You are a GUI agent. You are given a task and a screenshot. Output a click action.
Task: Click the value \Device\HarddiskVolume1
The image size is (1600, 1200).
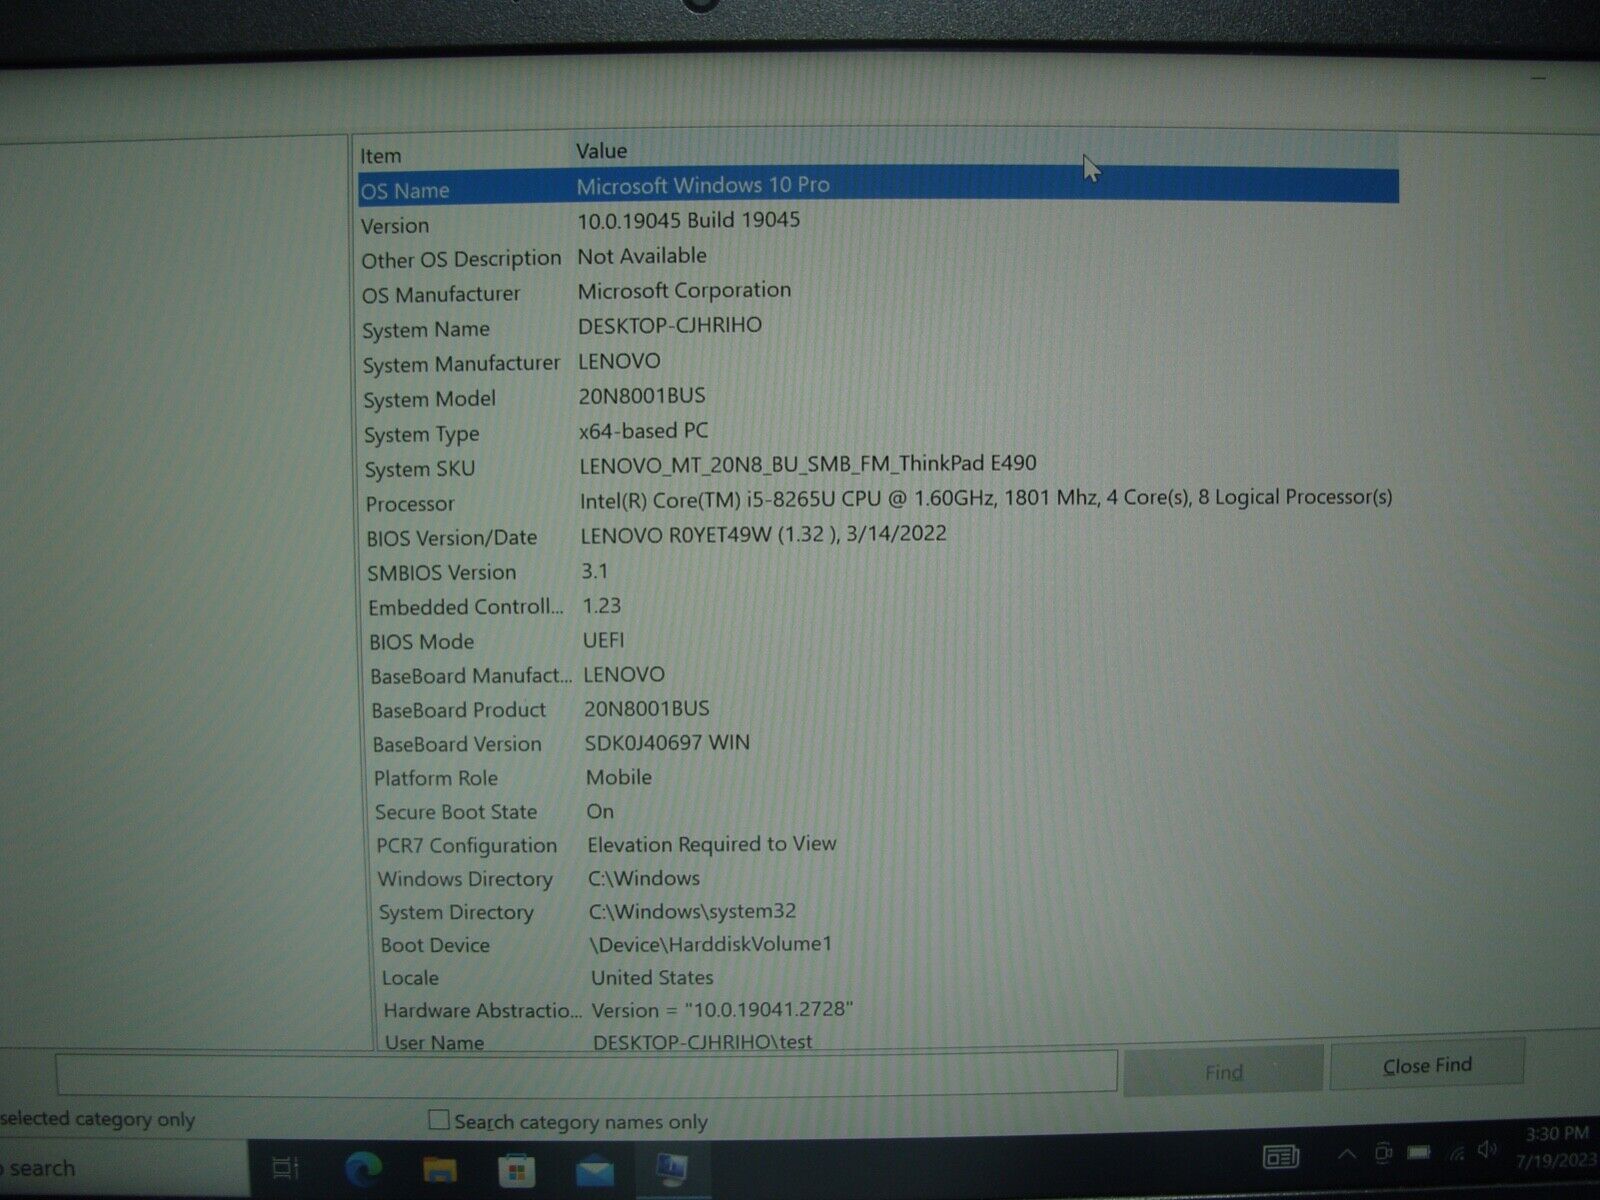(710, 943)
